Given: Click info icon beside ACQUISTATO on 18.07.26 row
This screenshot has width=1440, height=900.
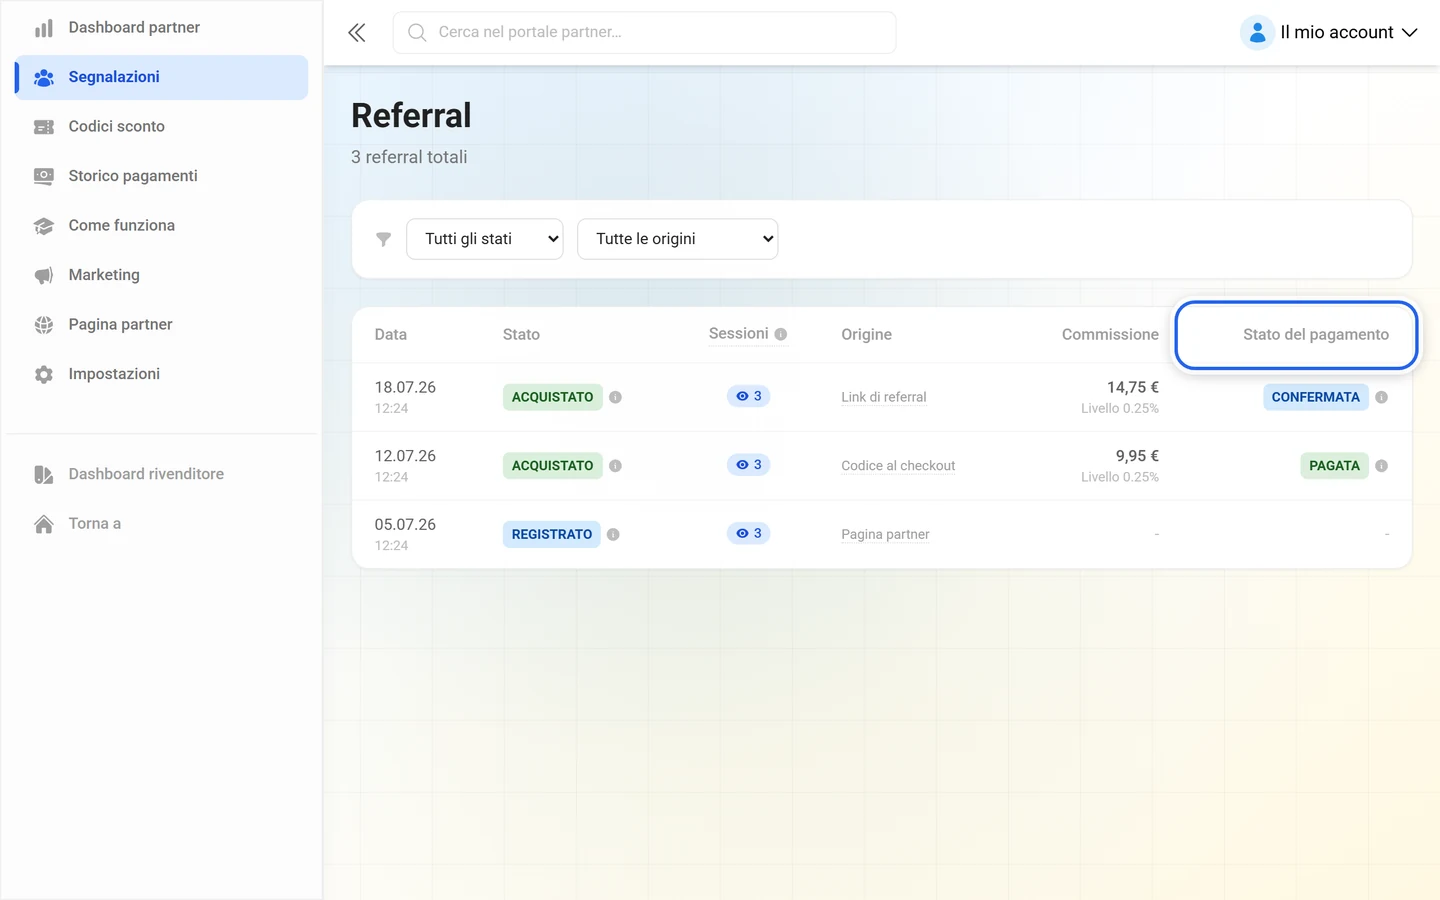Looking at the screenshot, I should 616,397.
